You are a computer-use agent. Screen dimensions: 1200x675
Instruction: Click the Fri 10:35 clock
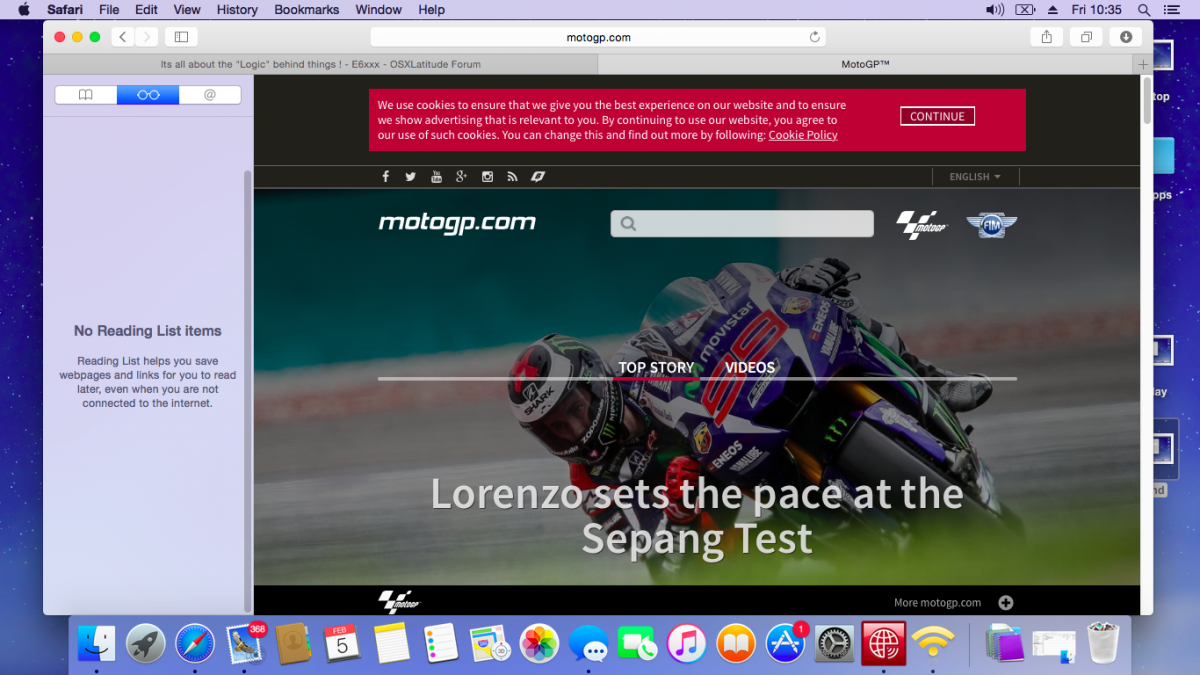click(1097, 10)
